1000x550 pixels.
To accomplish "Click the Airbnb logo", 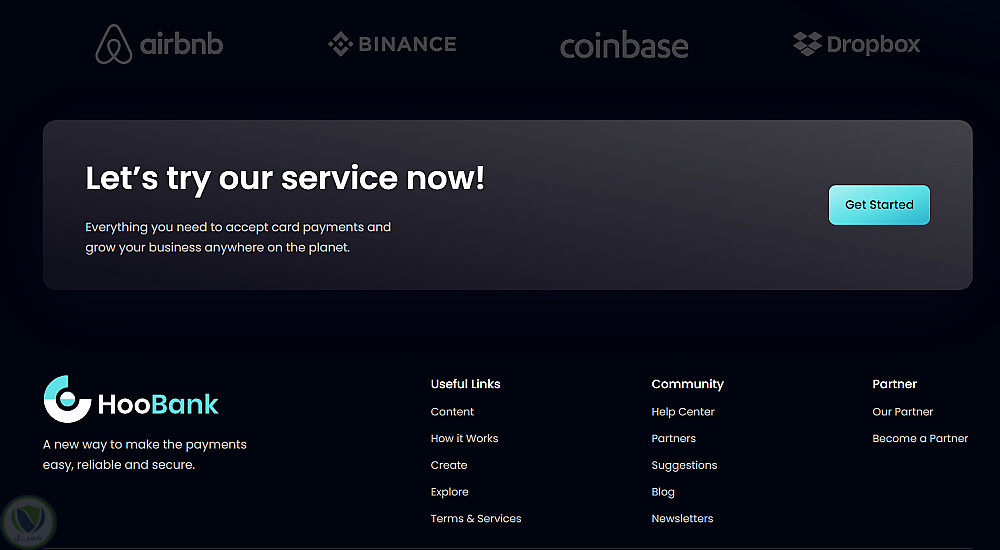I will pos(159,44).
